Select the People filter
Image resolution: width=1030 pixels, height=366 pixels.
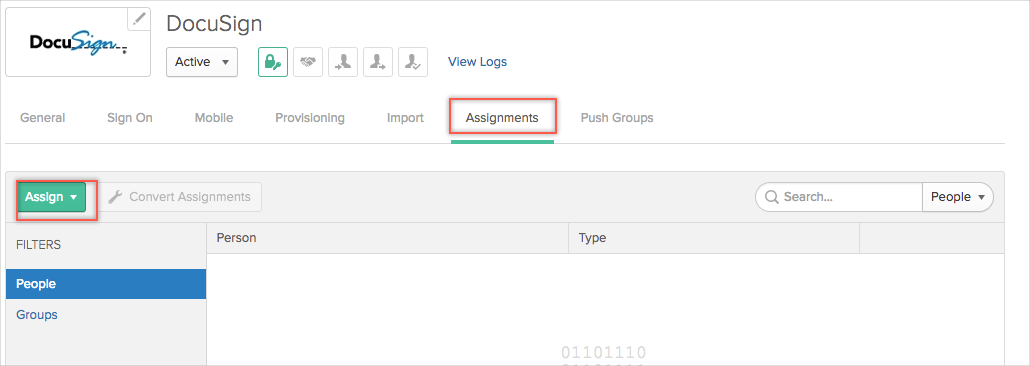click(106, 284)
